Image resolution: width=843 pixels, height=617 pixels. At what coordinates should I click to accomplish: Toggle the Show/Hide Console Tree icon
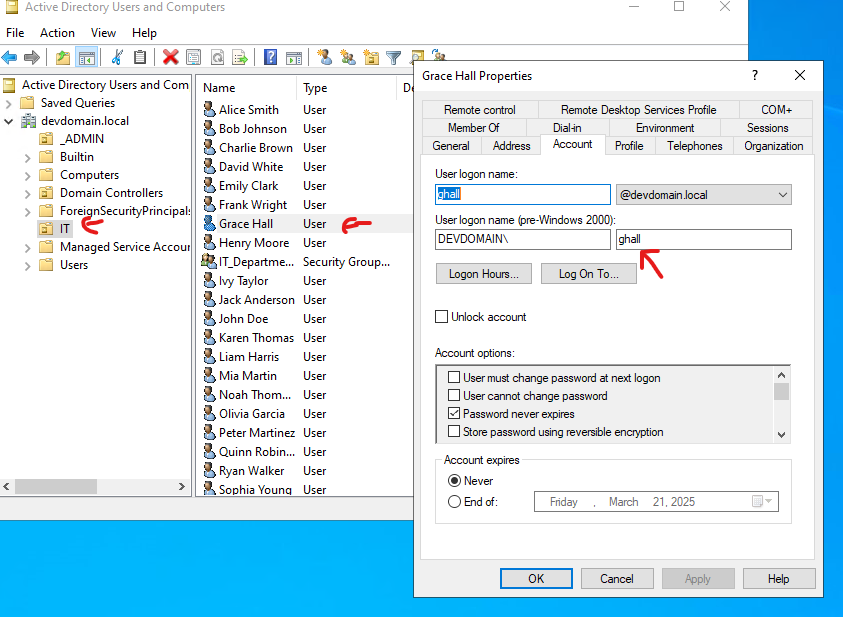tap(87, 57)
